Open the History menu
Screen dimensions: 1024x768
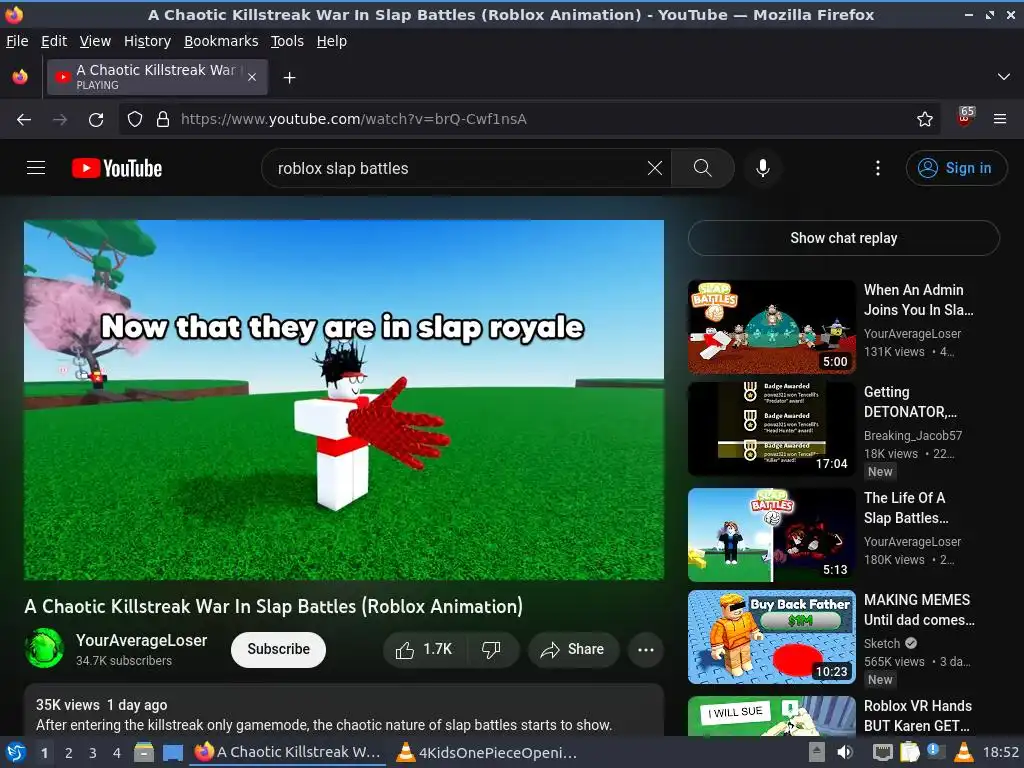[148, 41]
